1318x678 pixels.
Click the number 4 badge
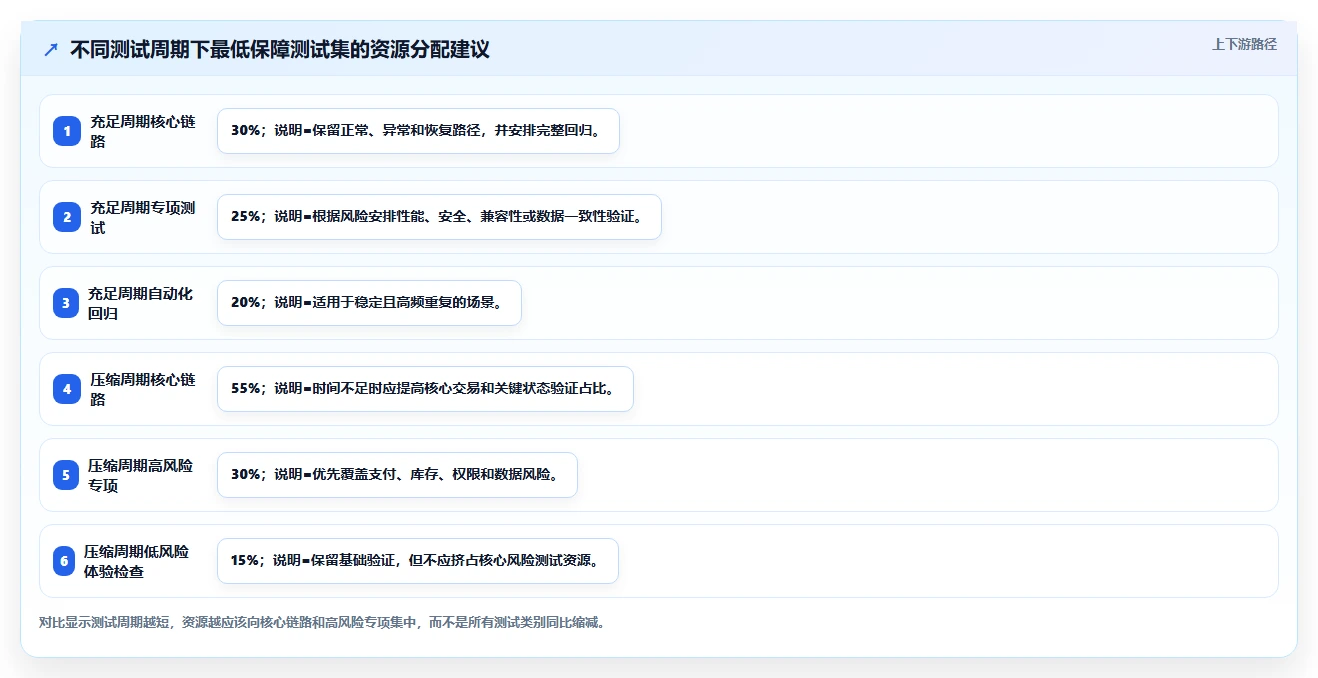(66, 389)
